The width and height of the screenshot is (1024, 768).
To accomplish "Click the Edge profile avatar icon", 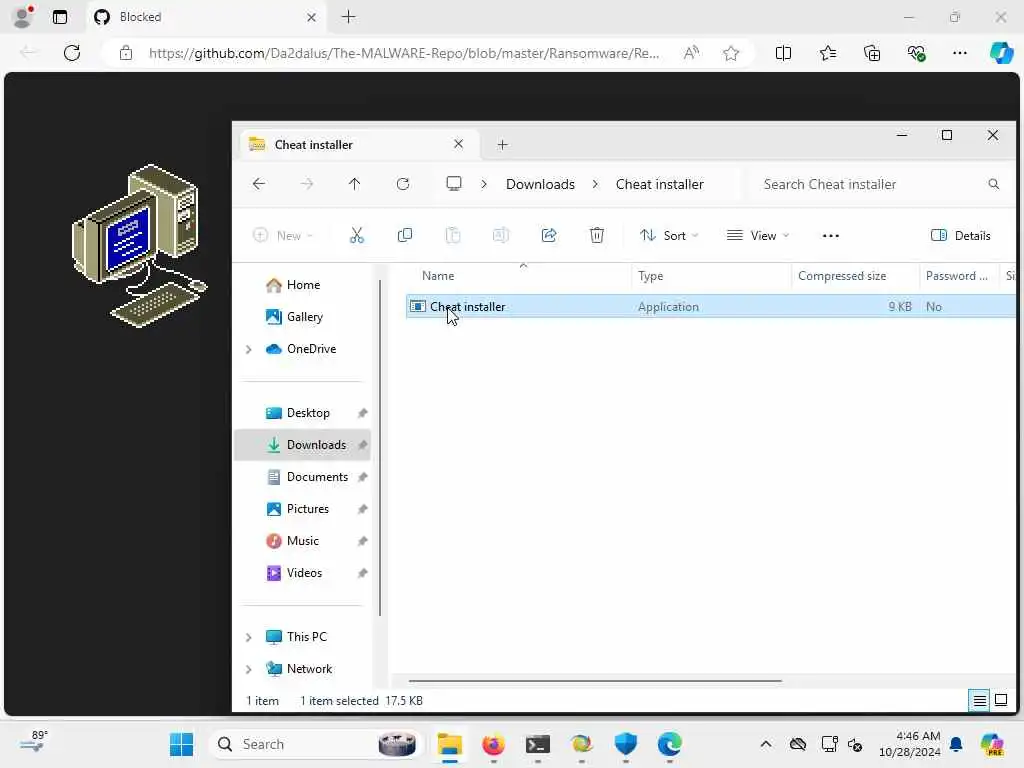I will point(23,17).
